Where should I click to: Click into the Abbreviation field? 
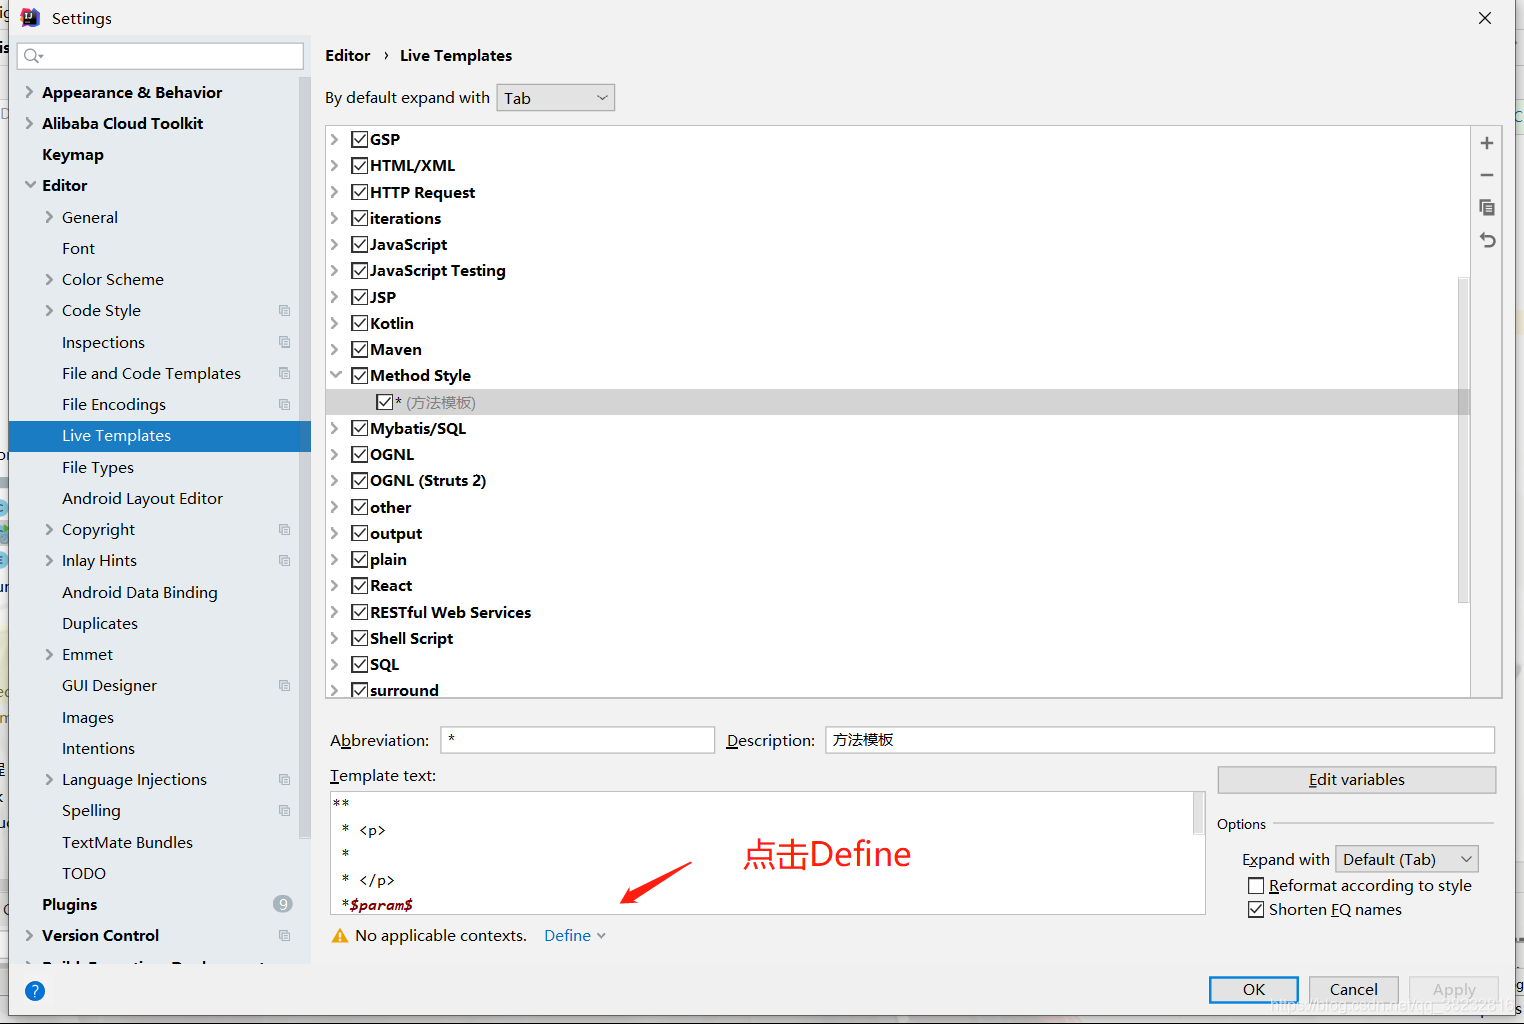(x=578, y=740)
